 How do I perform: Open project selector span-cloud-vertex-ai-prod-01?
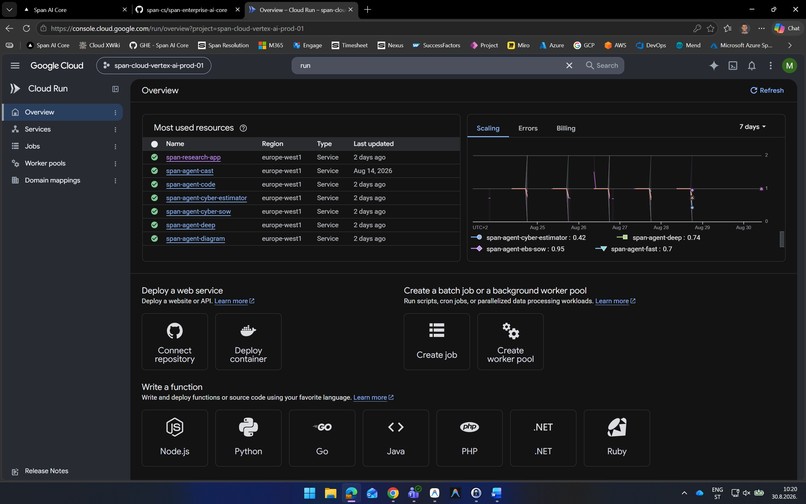[x=154, y=65]
